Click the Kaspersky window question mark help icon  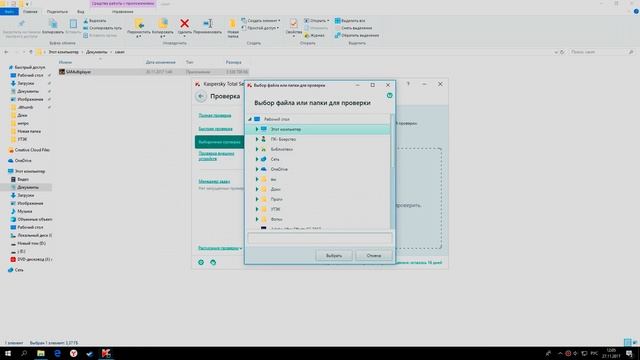coord(408,84)
